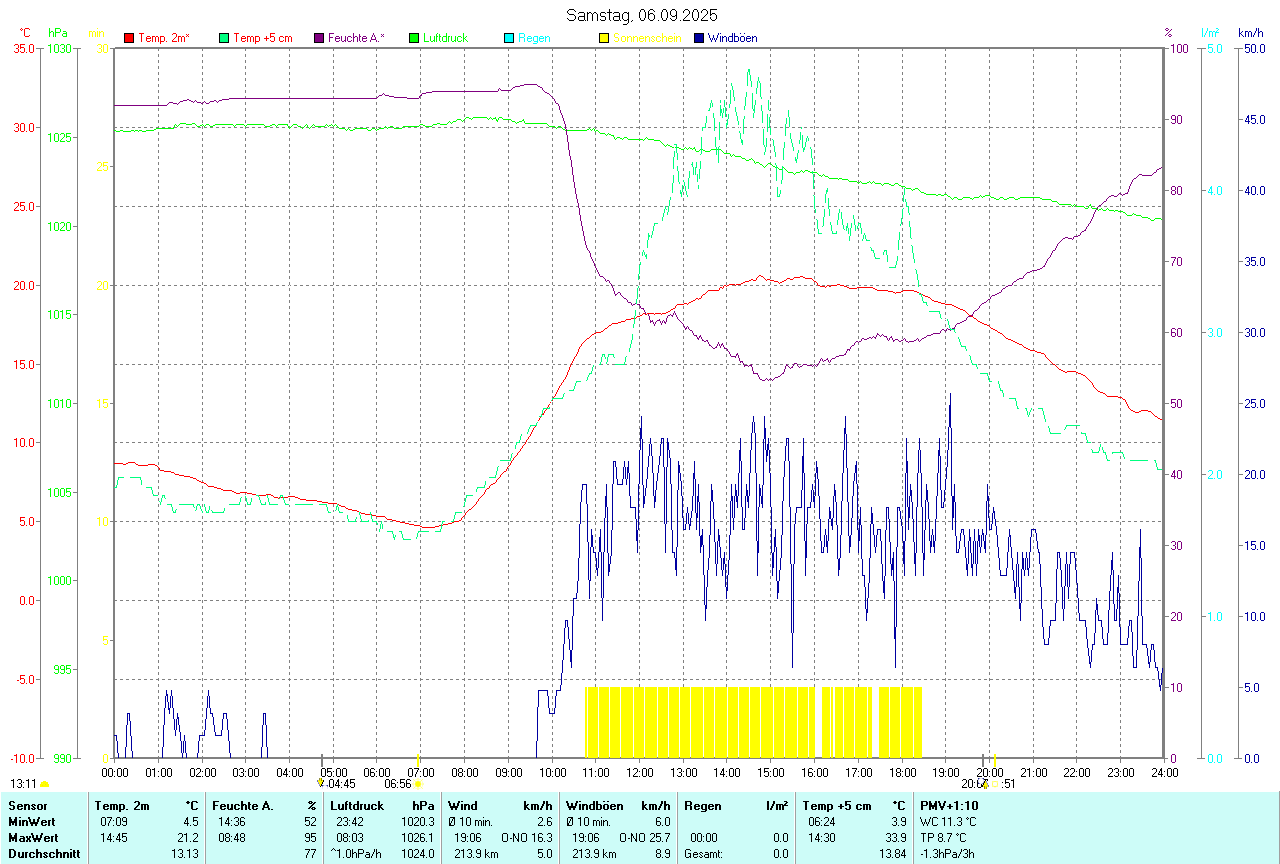Click the purple Feuchte A. legend square
Screen dimensions: 1280x864
[x=319, y=38]
